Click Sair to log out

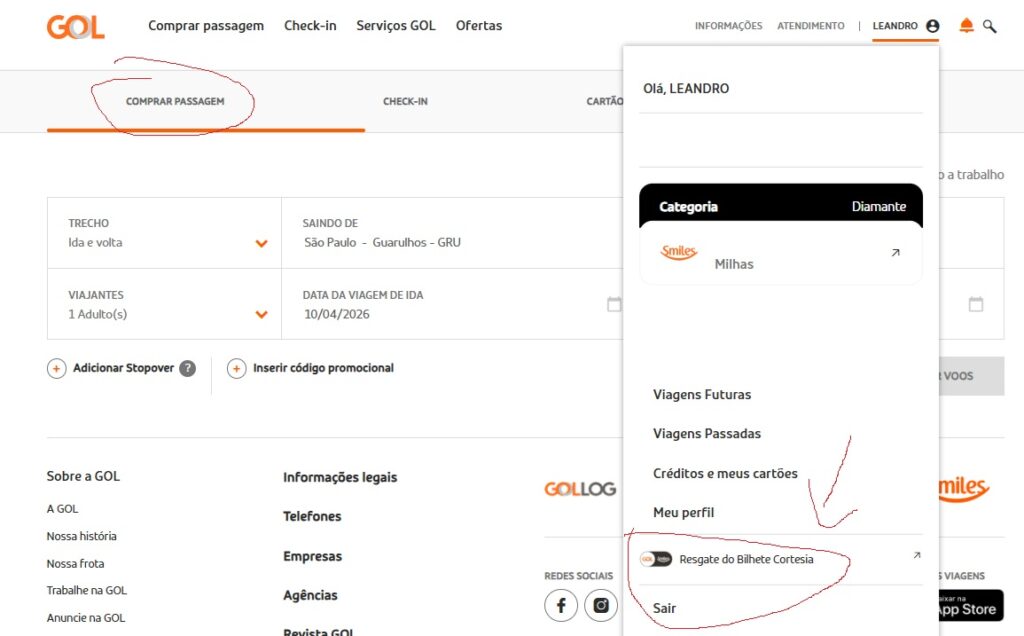(665, 608)
